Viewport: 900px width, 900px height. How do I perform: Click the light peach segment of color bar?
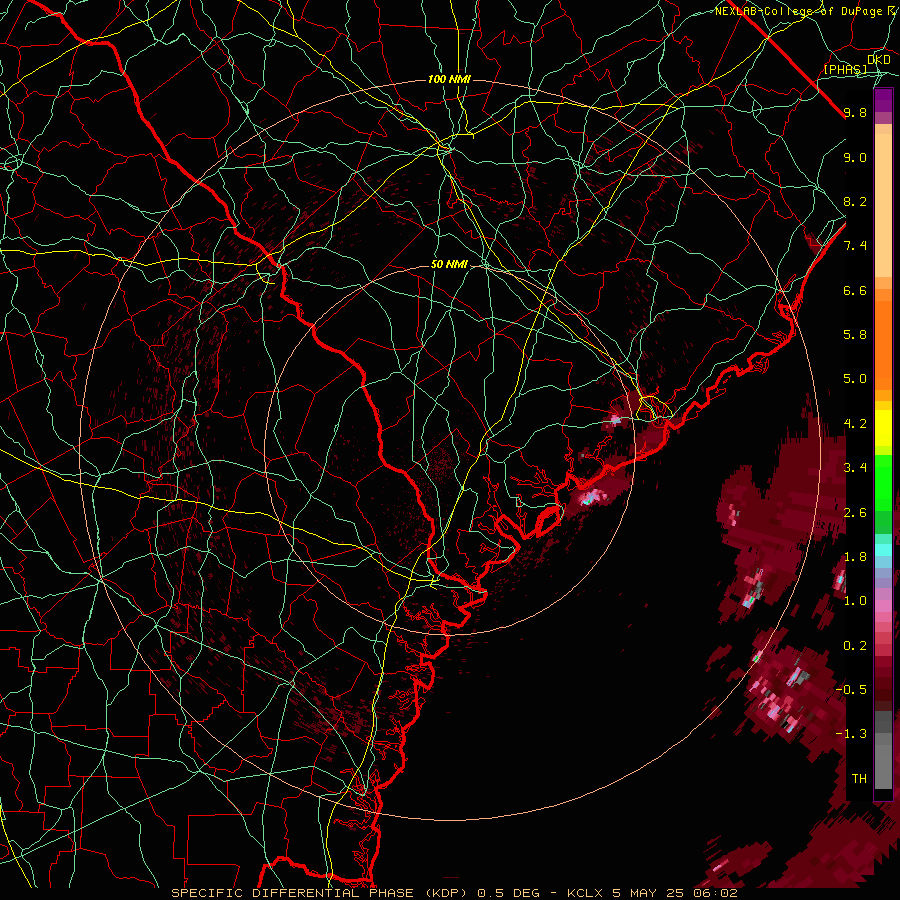coord(883,207)
